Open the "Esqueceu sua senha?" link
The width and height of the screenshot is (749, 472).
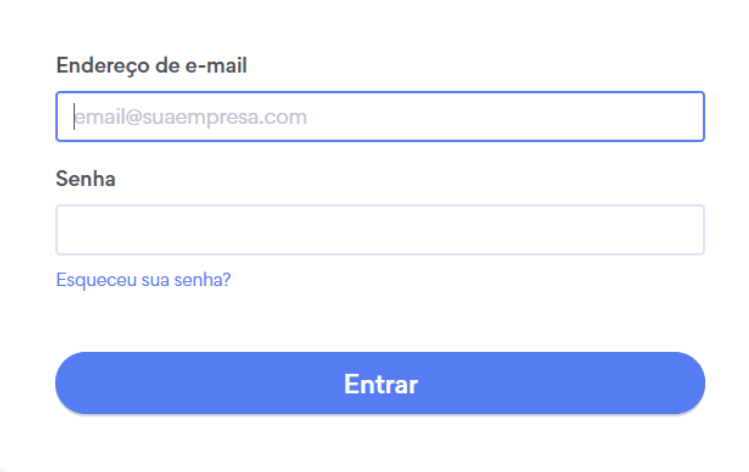click(143, 280)
